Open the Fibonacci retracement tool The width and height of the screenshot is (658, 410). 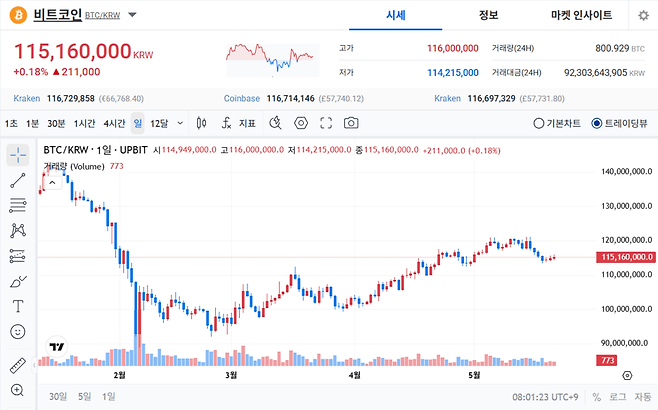click(18, 206)
